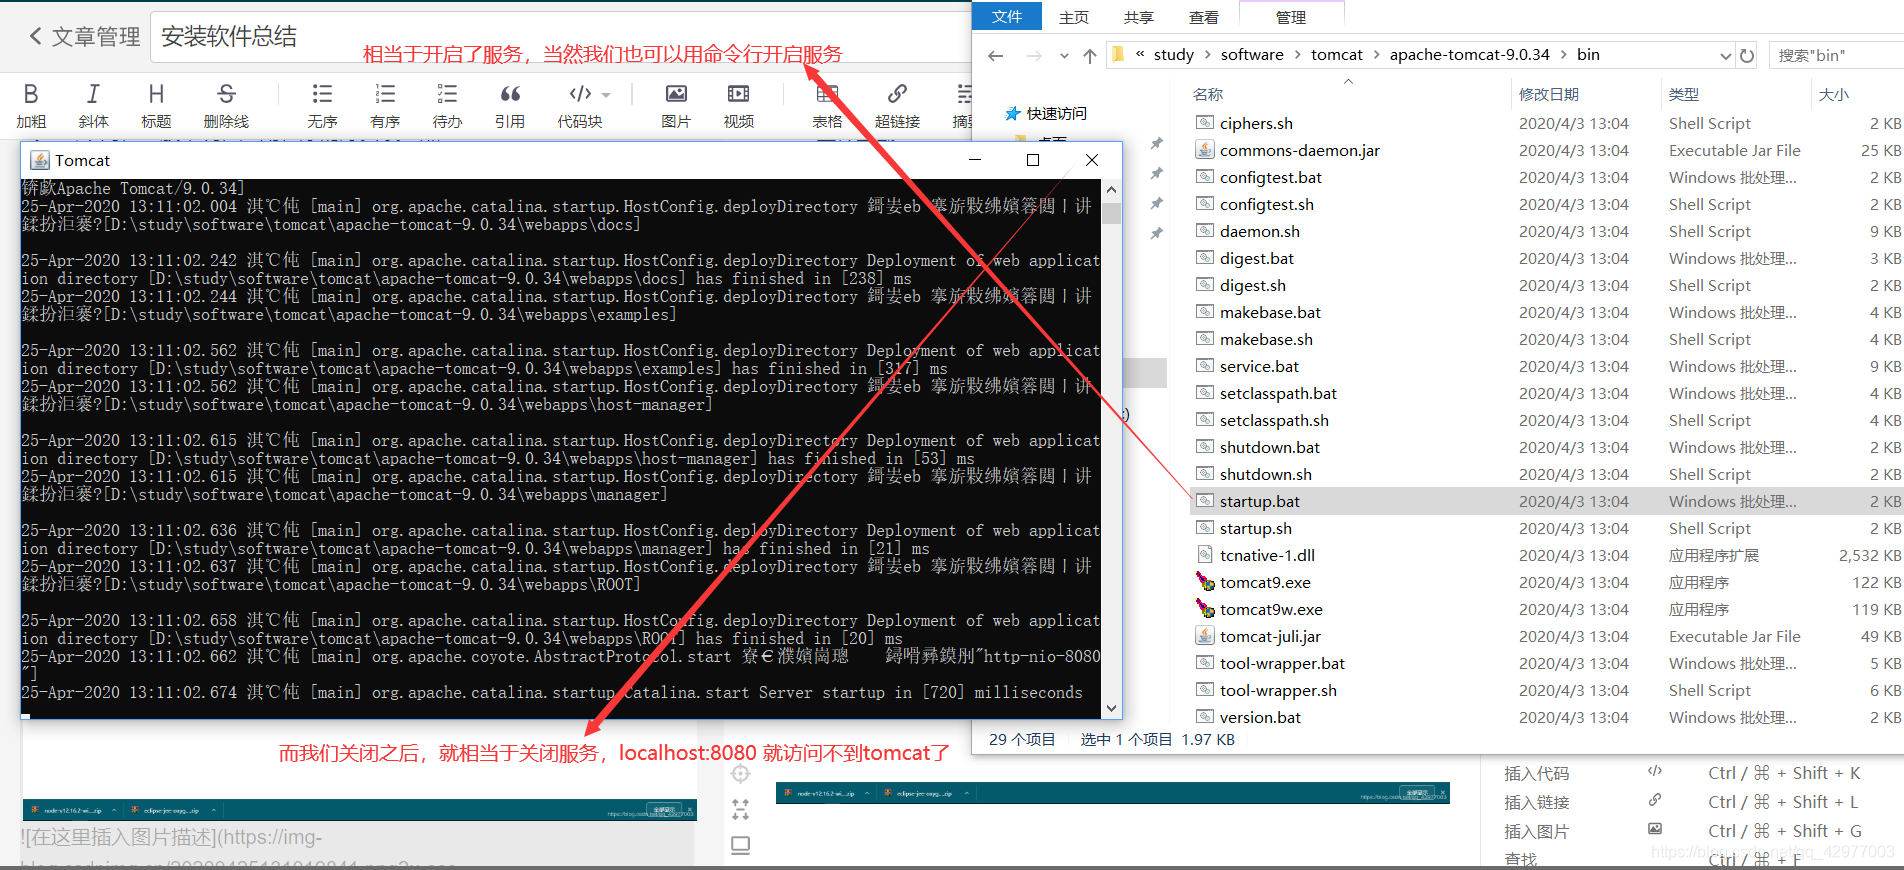Insert a hyperlink with the link tool
The image size is (1904, 870).
(x=897, y=105)
